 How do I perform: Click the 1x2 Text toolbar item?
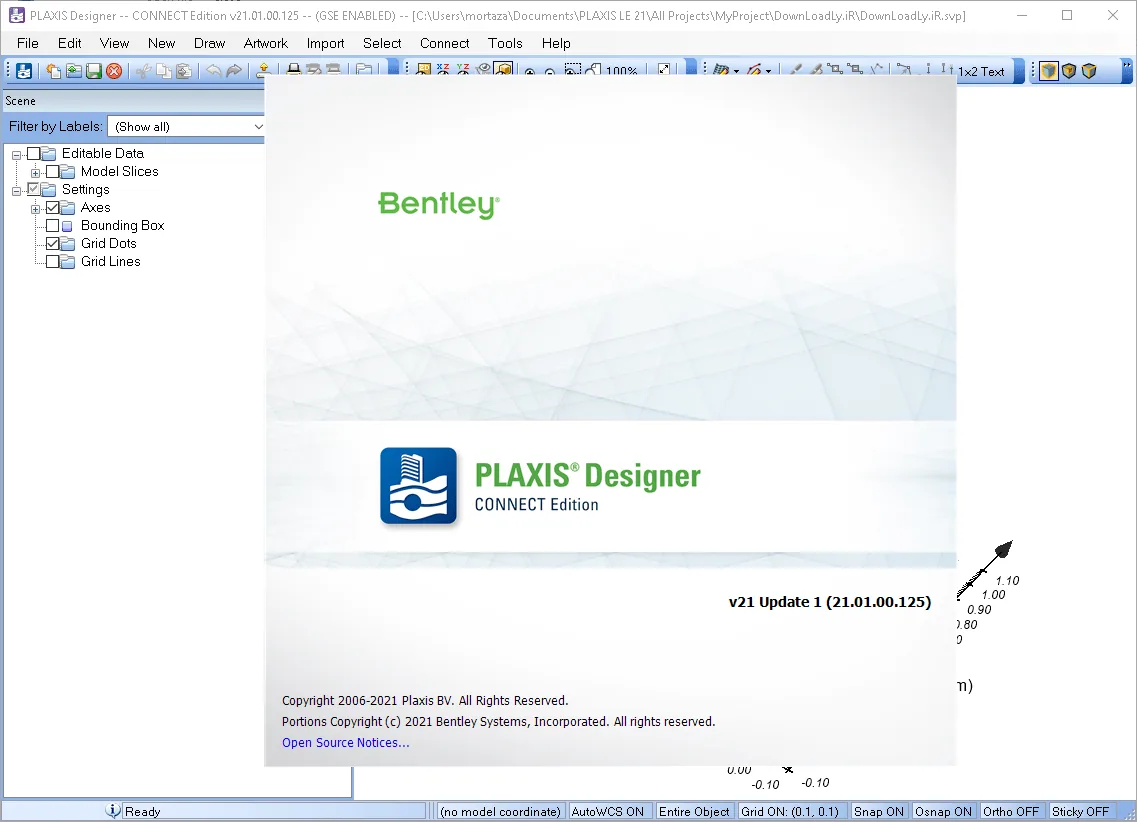tap(981, 71)
